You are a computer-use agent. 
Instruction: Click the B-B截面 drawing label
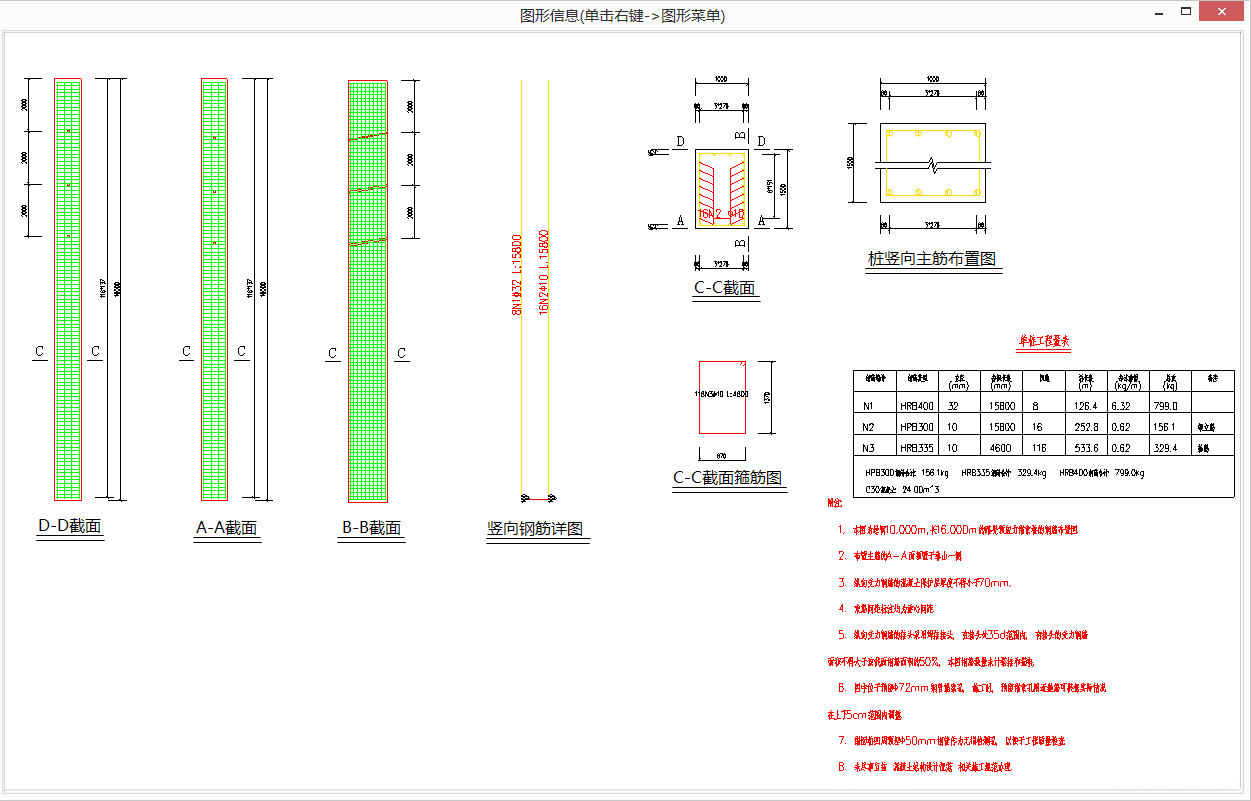click(x=371, y=528)
